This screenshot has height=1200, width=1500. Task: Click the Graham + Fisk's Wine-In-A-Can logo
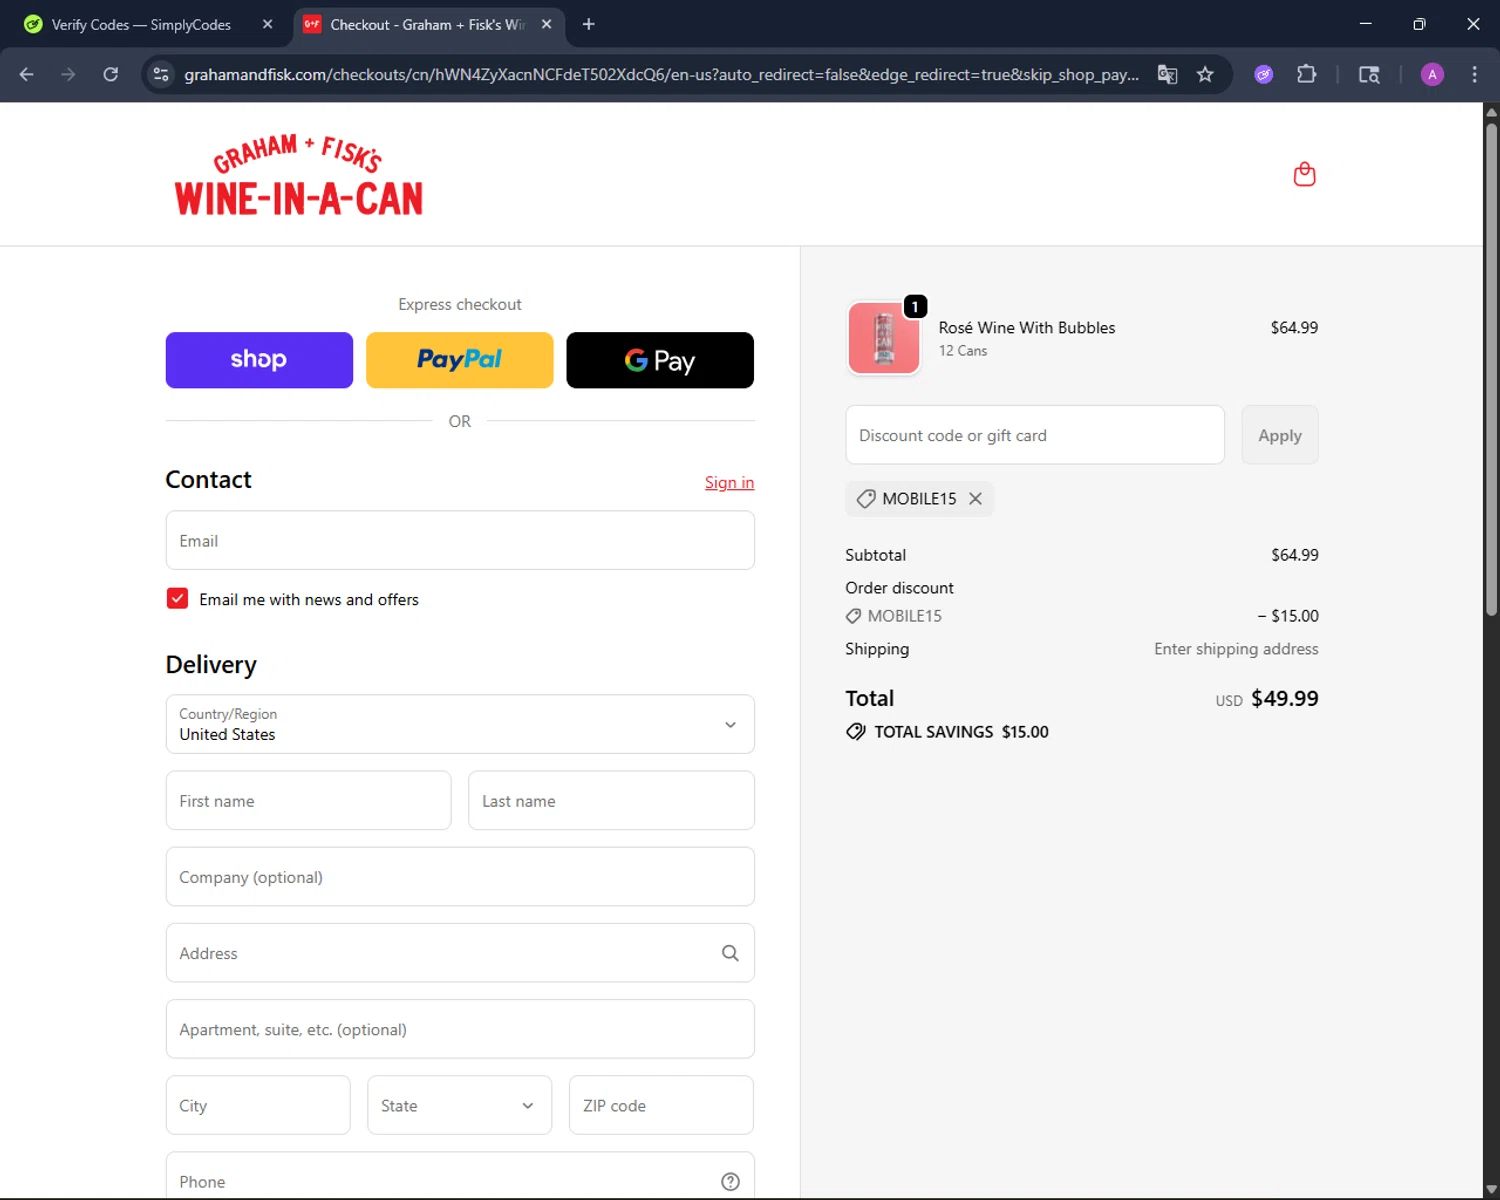coord(298,175)
